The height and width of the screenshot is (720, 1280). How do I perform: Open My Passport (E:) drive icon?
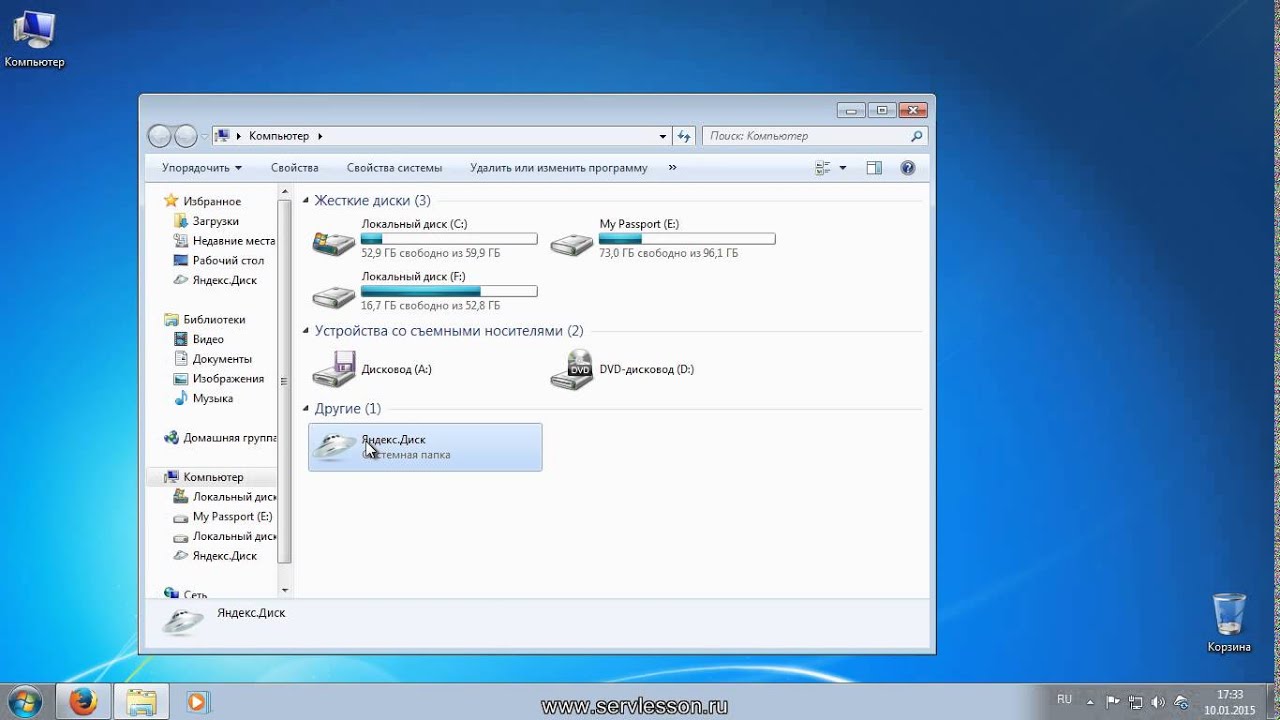pos(571,242)
